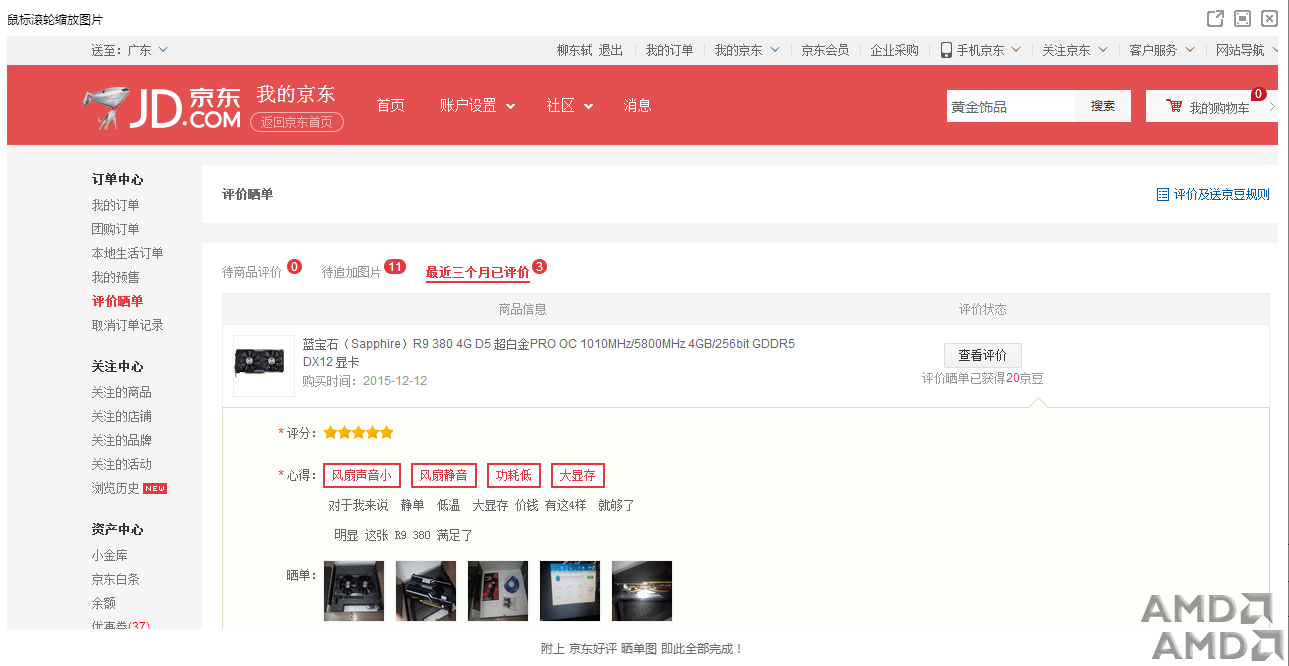
Task: Open the 企业采购 link
Action: pos(894,50)
